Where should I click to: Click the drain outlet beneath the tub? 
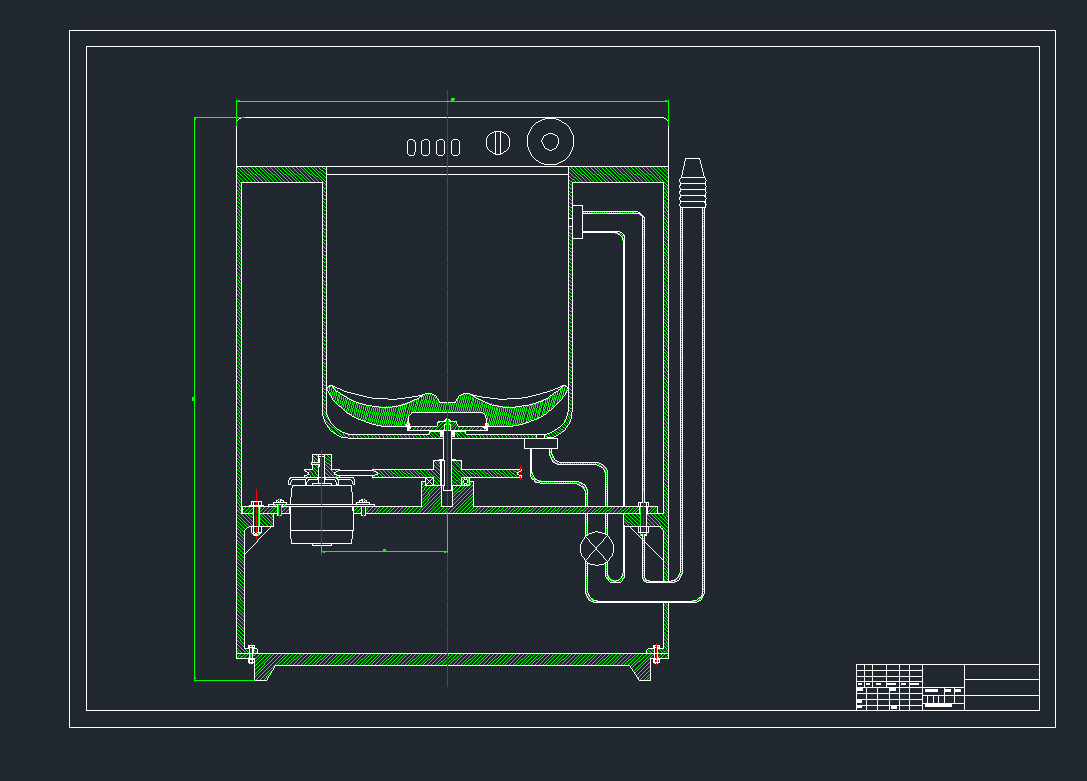tap(540, 443)
